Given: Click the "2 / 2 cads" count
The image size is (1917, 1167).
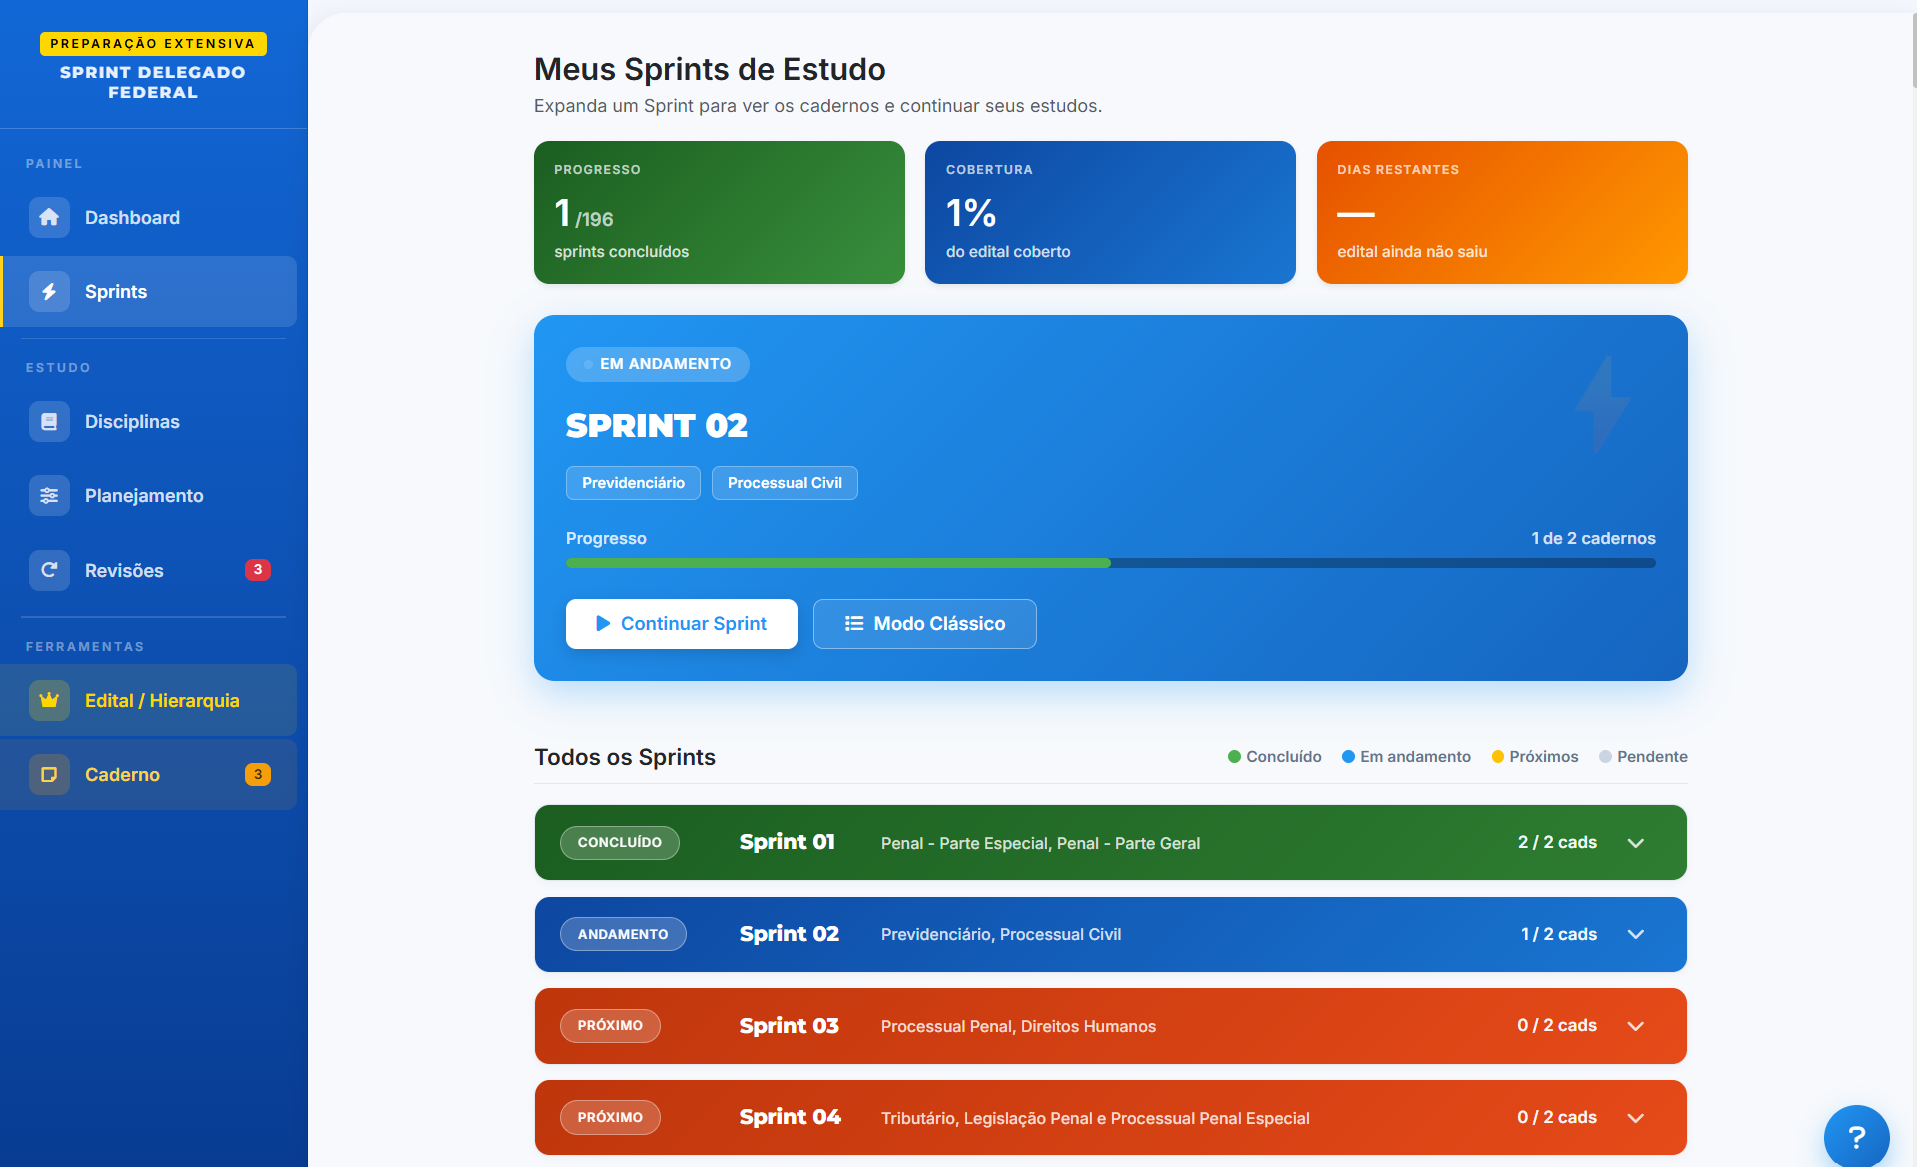Looking at the screenshot, I should [x=1557, y=843].
